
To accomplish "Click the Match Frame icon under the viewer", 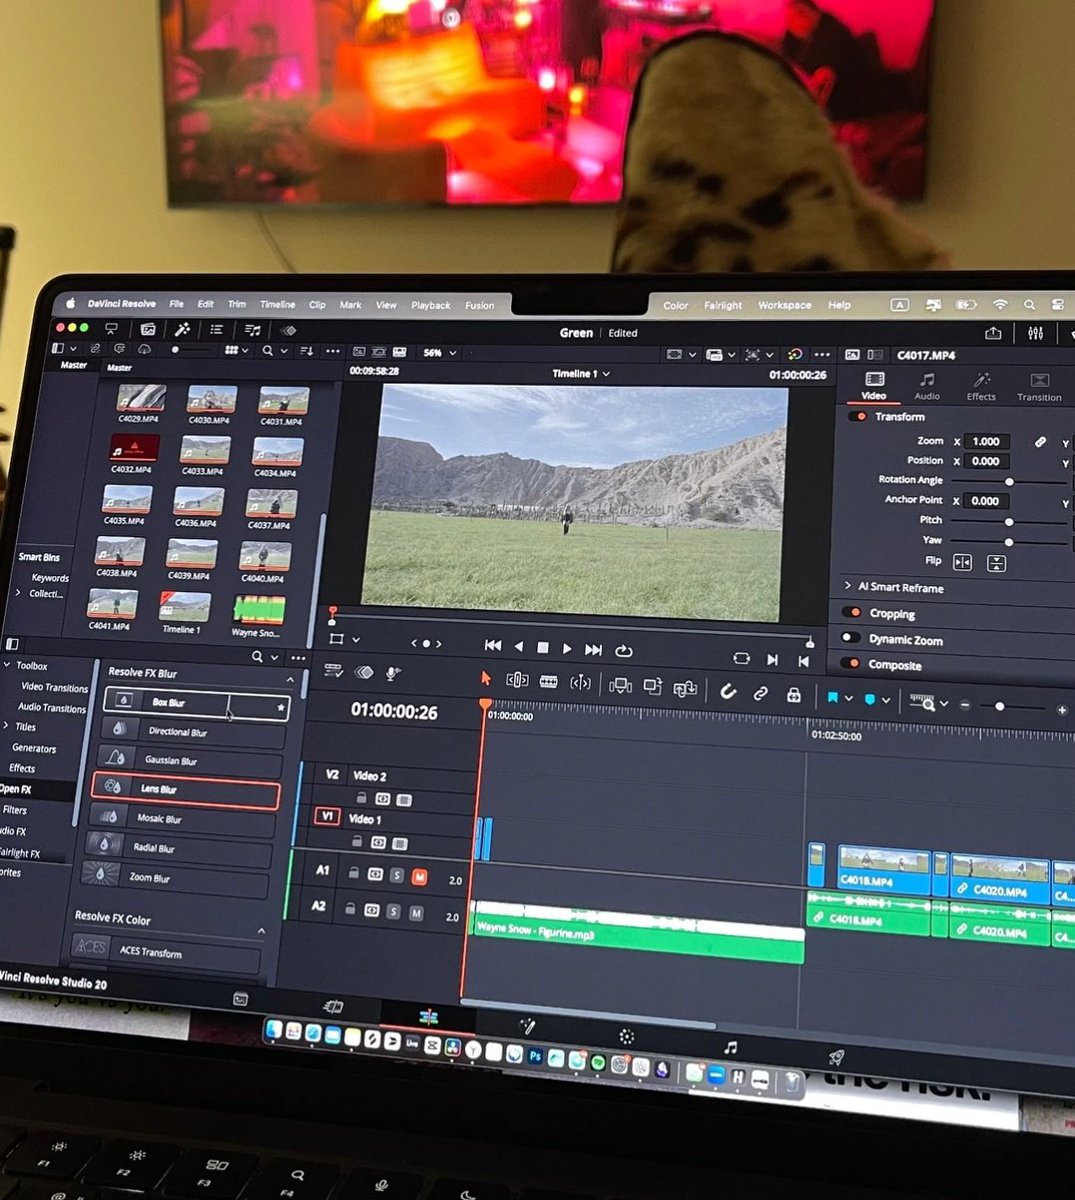I will tap(741, 658).
